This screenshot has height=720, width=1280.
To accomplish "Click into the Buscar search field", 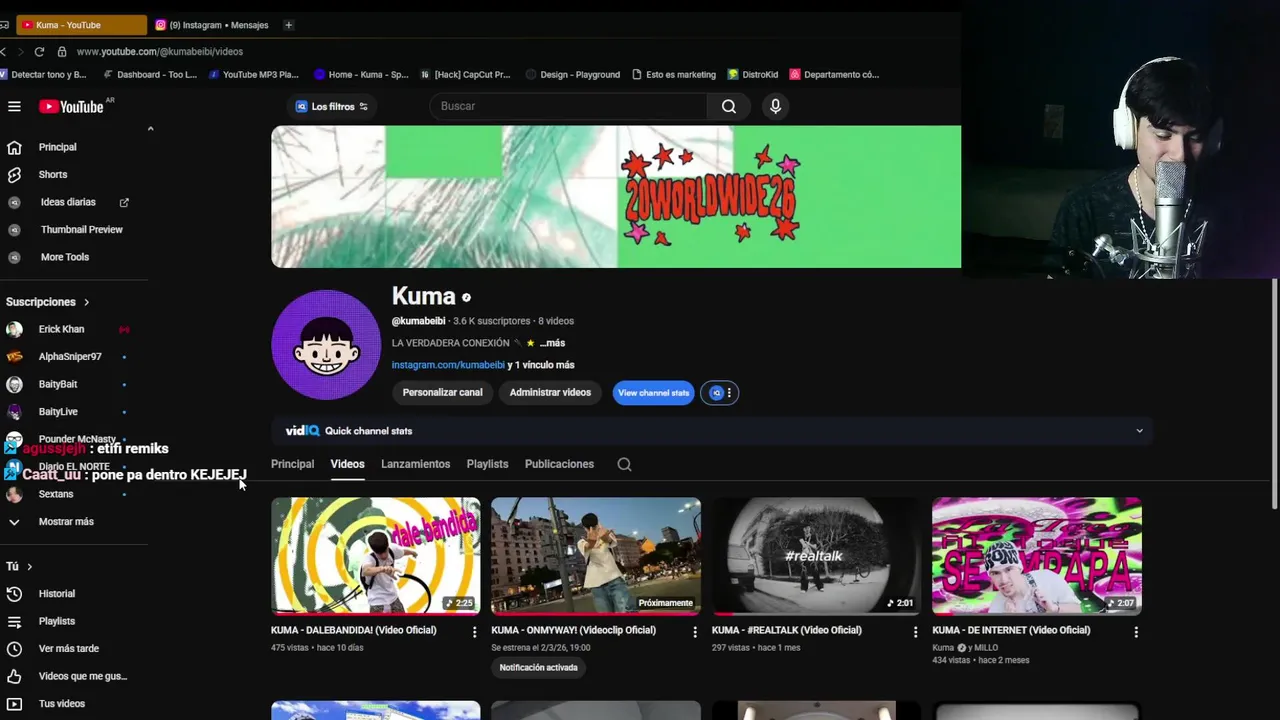I will click(570, 106).
